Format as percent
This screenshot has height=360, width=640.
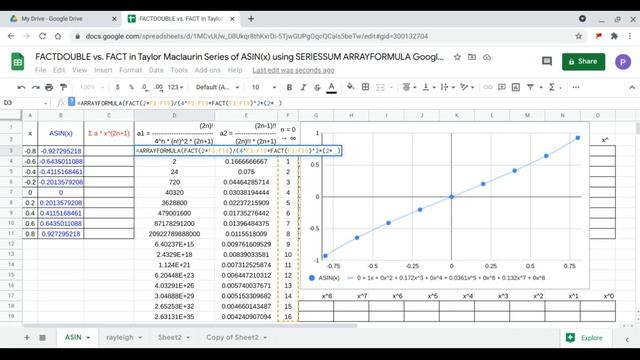coord(131,87)
